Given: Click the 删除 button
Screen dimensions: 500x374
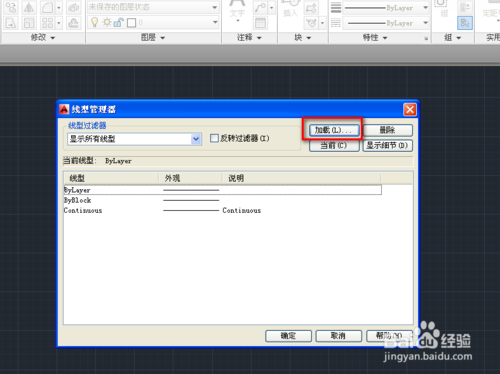Looking at the screenshot, I should pos(388,130).
